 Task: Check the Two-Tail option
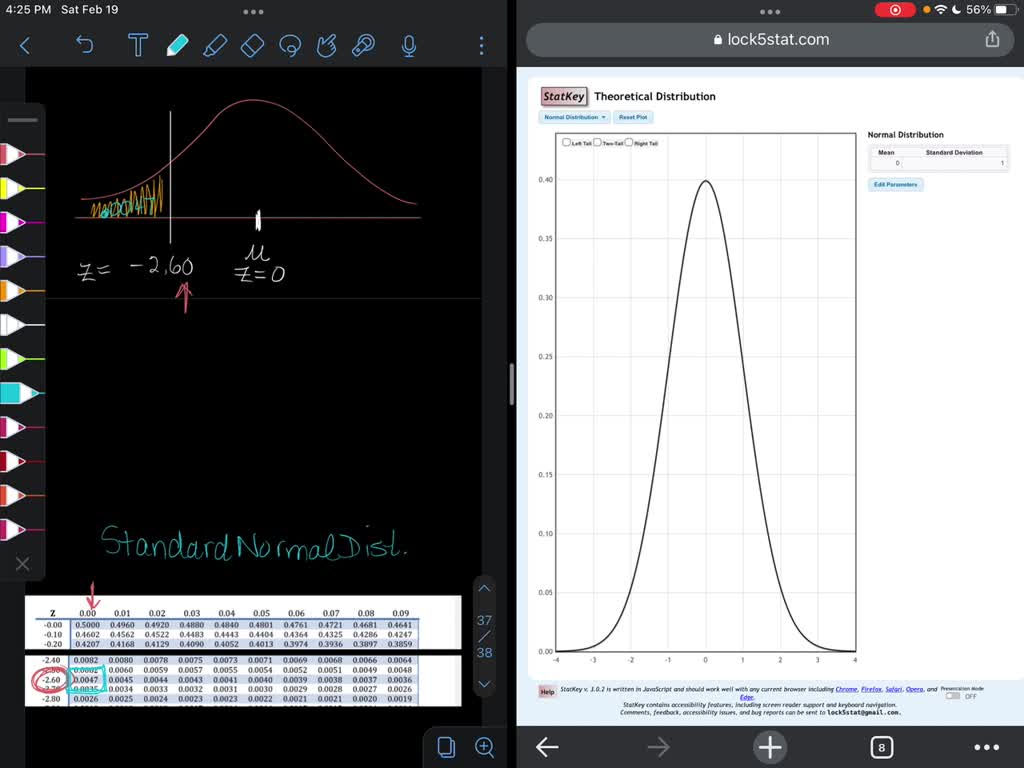coord(597,141)
